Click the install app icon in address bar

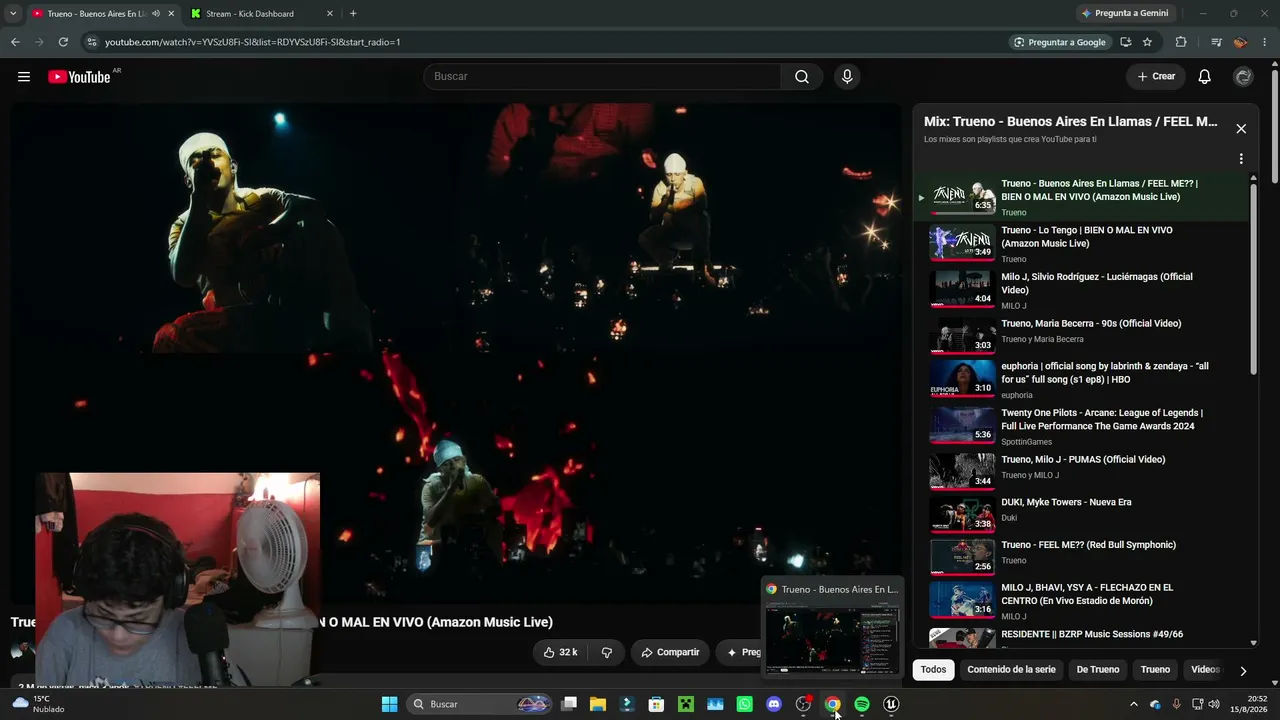1126,42
